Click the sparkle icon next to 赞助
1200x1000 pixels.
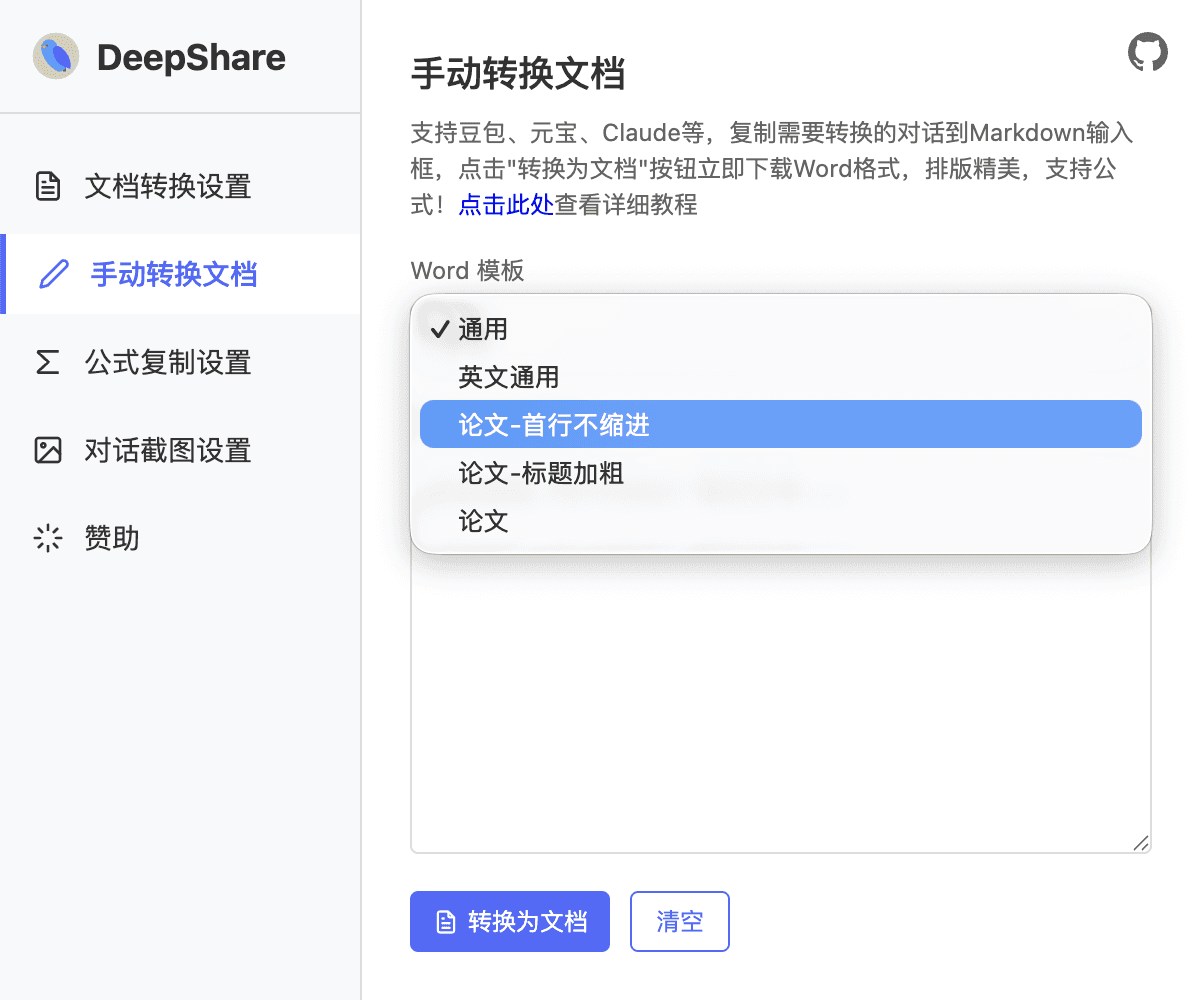(48, 539)
